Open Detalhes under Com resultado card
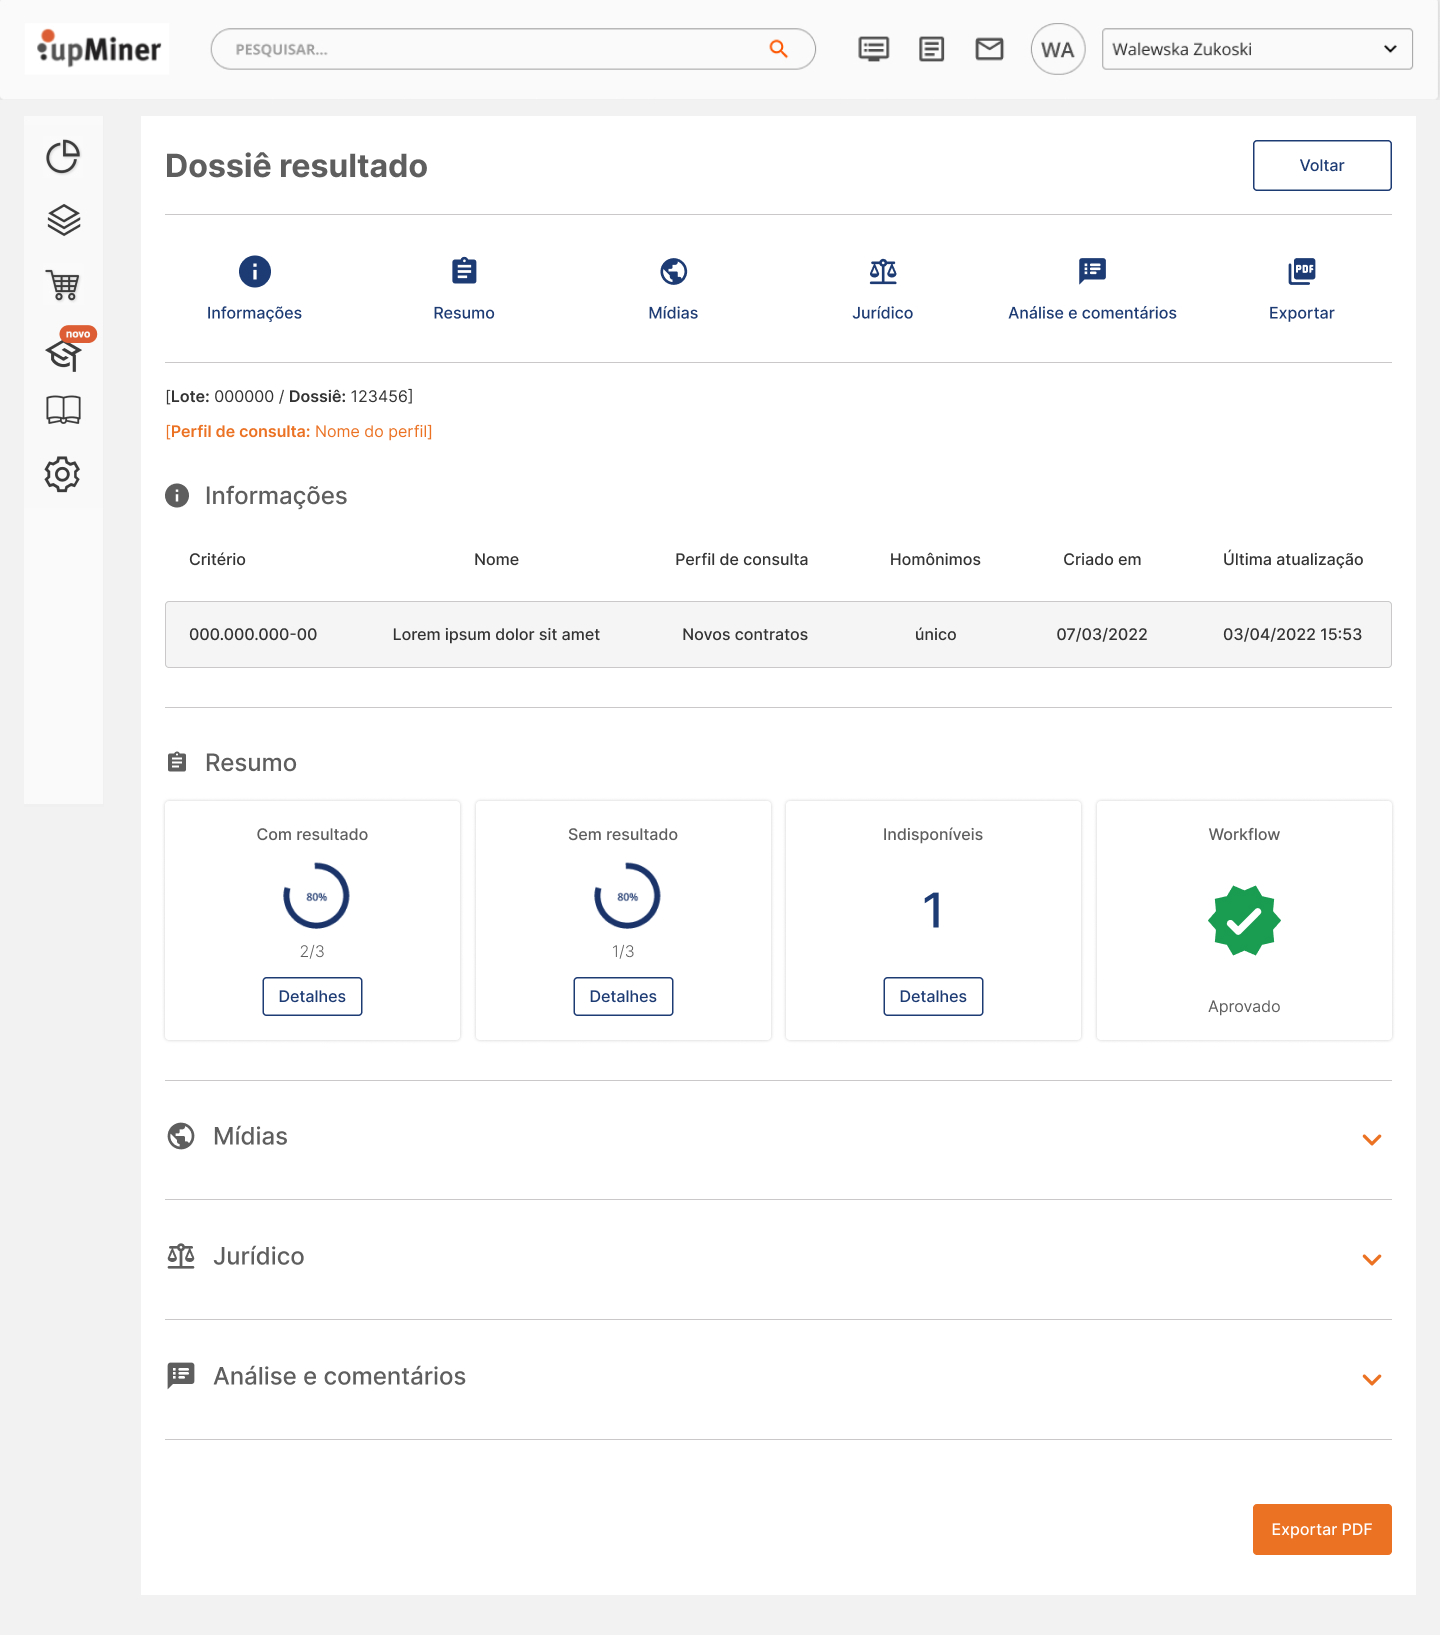Image resolution: width=1440 pixels, height=1635 pixels. coord(312,996)
